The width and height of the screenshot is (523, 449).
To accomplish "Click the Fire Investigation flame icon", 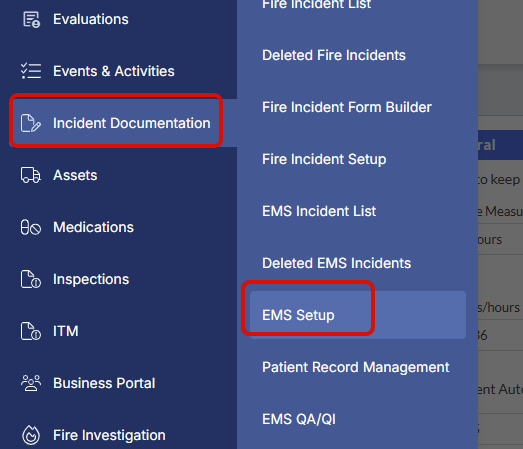I will pyautogui.click(x=31, y=435).
